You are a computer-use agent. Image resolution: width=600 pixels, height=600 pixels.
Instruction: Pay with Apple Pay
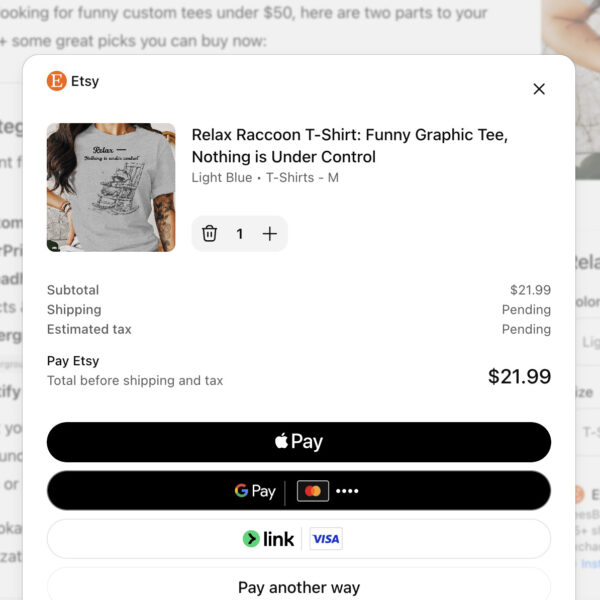299,441
